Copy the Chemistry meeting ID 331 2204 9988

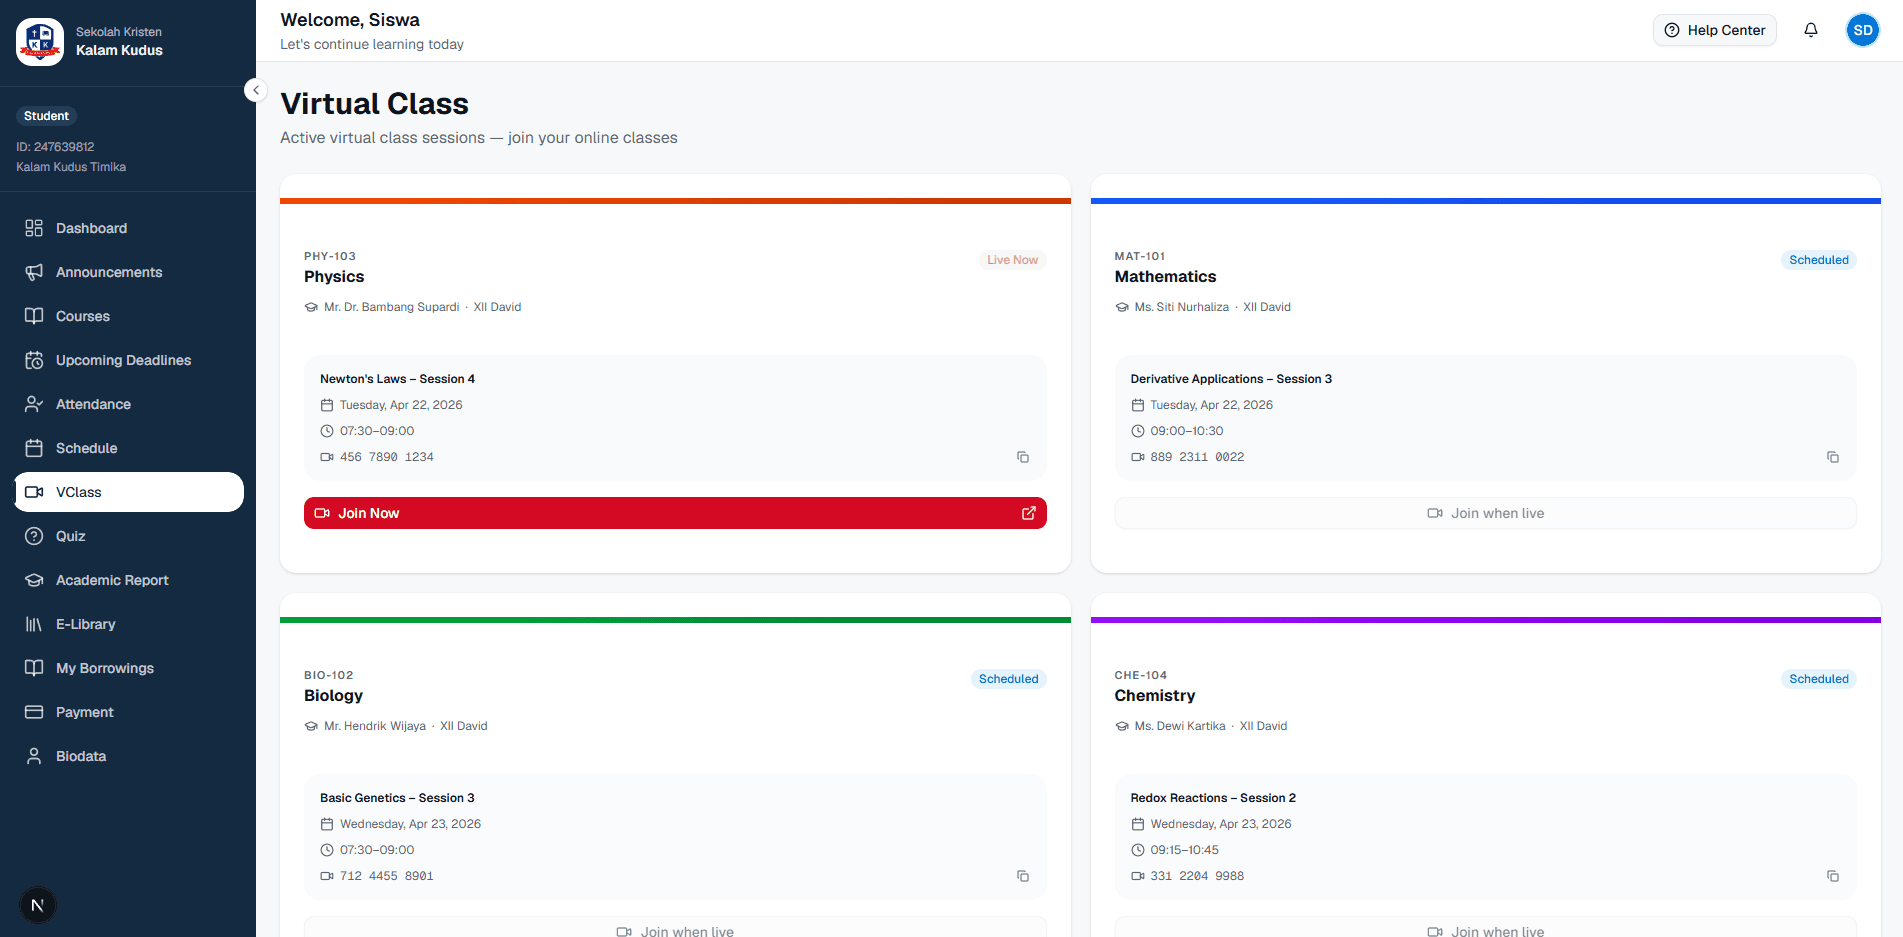(1832, 876)
